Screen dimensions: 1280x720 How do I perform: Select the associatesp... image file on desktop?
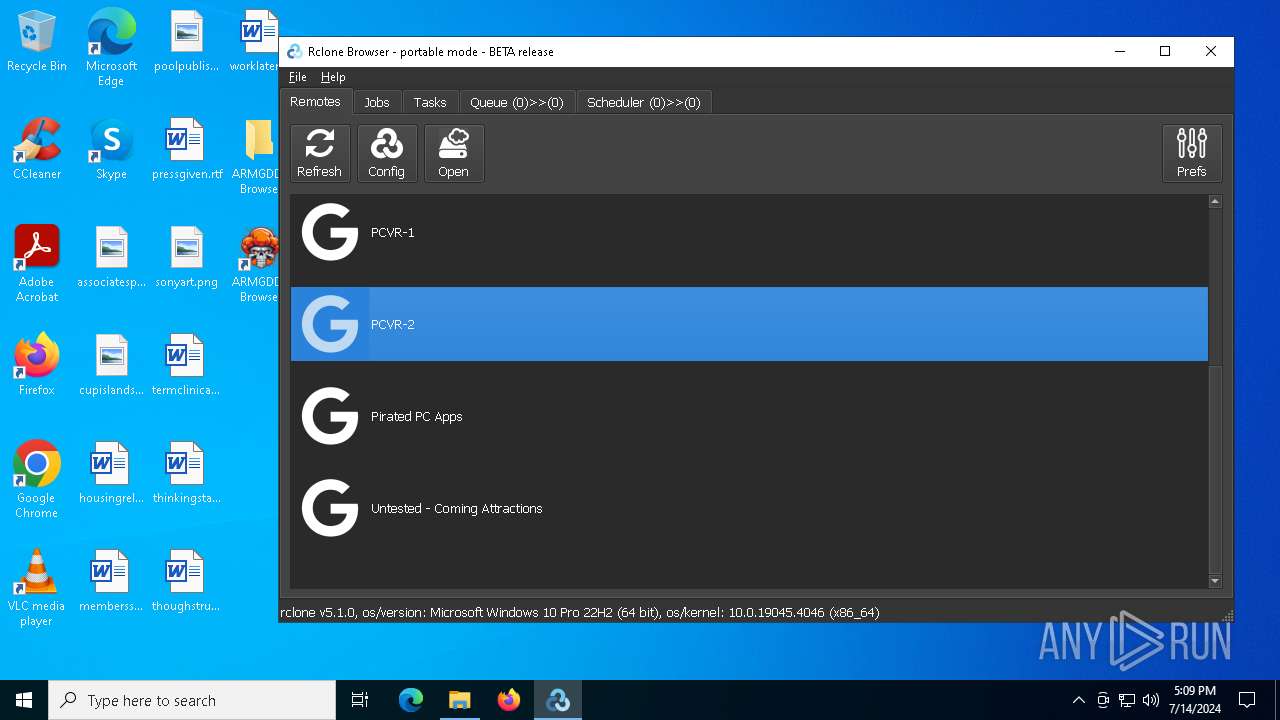[111, 257]
